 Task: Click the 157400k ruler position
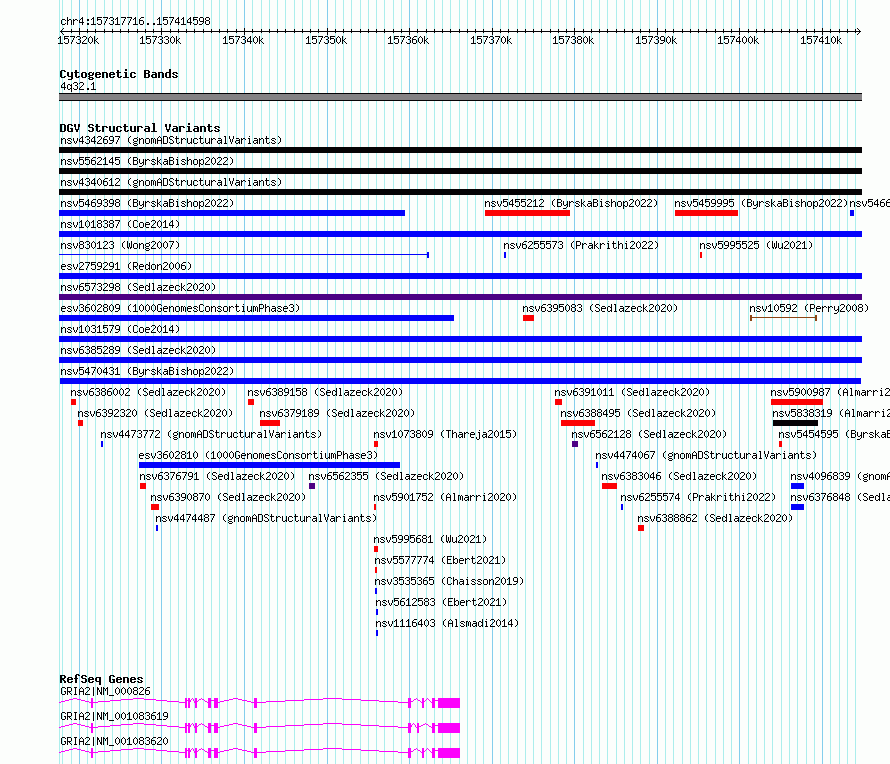coord(738,40)
